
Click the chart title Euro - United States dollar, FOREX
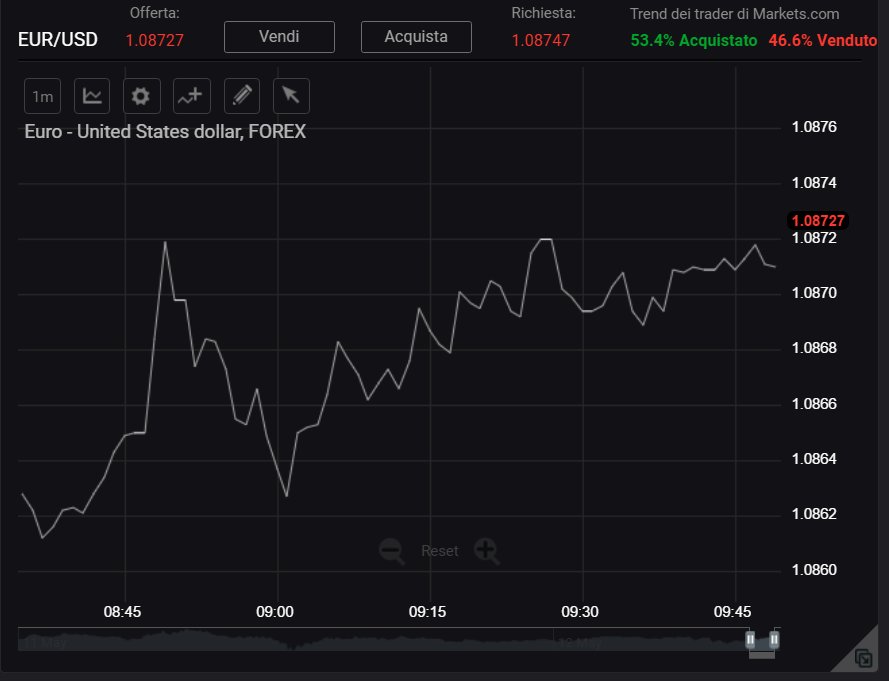tap(165, 132)
